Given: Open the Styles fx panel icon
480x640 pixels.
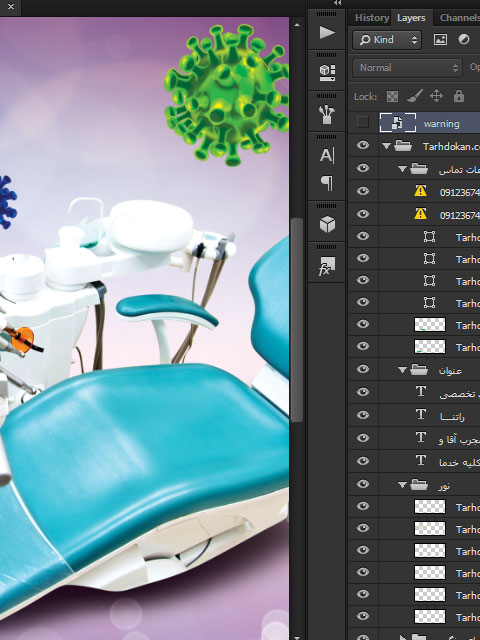Looking at the screenshot, I should pyautogui.click(x=327, y=266).
